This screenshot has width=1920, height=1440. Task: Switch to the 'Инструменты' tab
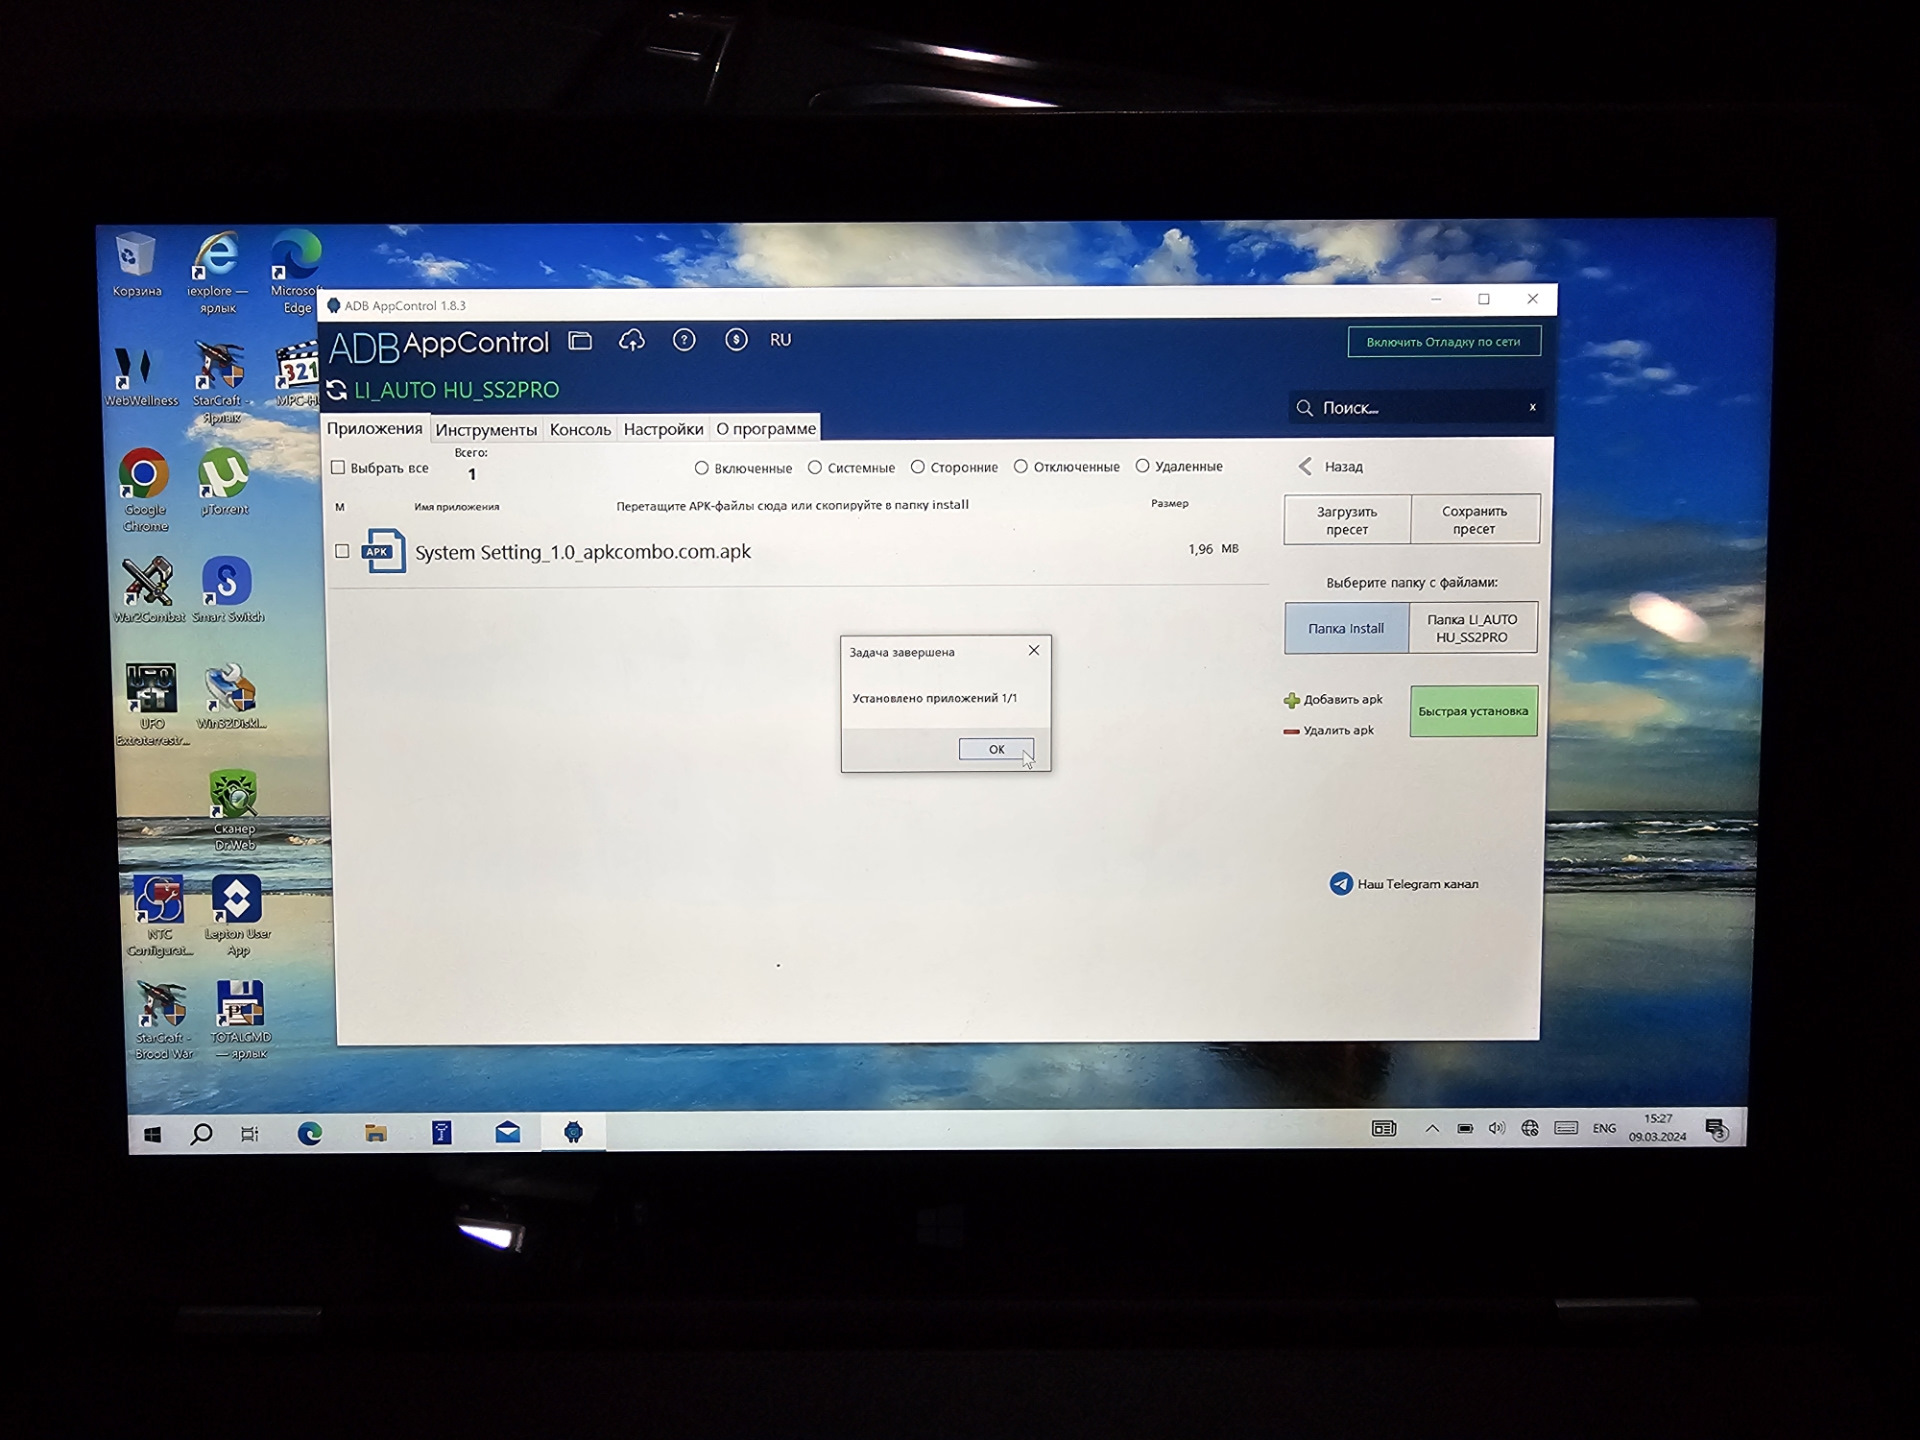pyautogui.click(x=486, y=430)
